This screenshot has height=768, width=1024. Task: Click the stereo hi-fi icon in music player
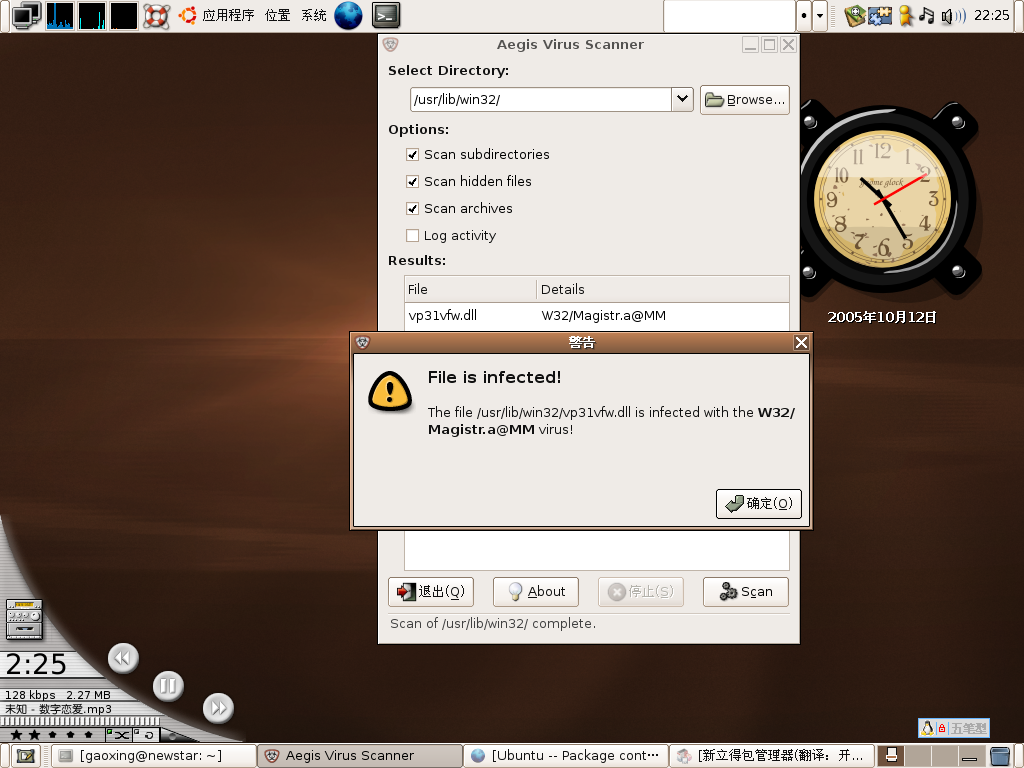click(24, 619)
